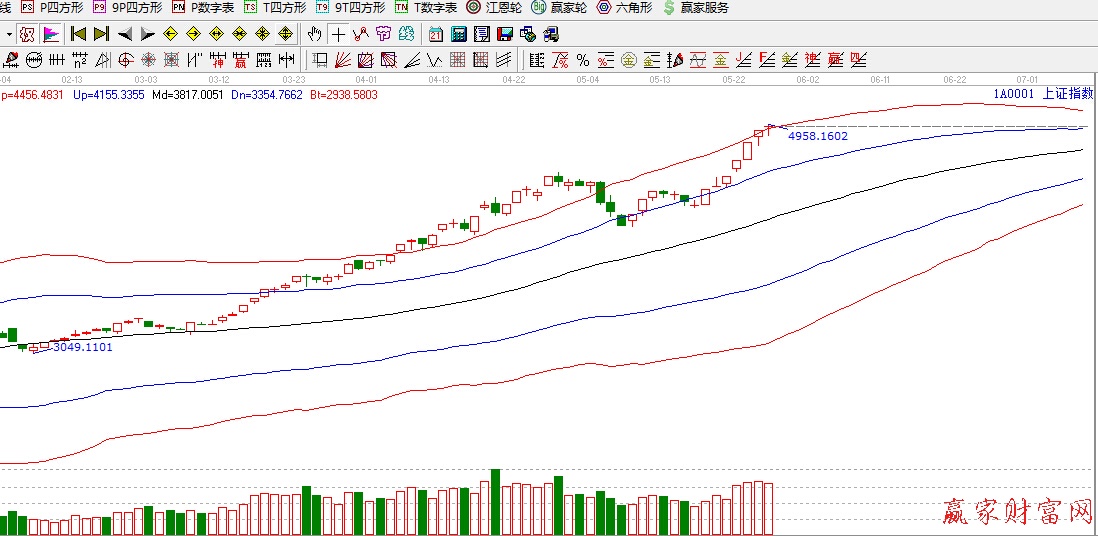Toggle the pink flag indicator button
The width and height of the screenshot is (1098, 536).
click(x=51, y=34)
